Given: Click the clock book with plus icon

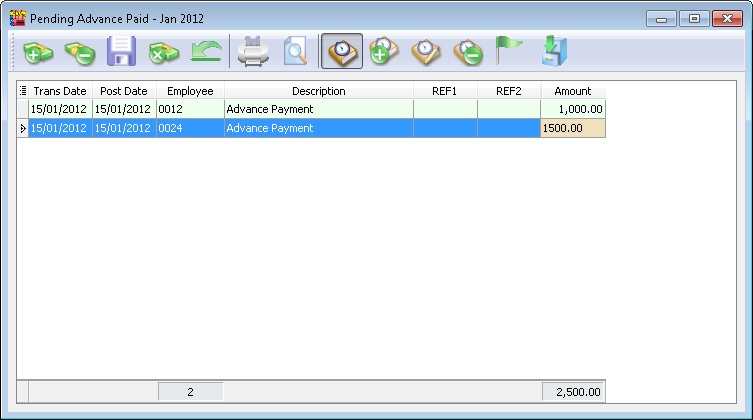Looking at the screenshot, I should 384,51.
